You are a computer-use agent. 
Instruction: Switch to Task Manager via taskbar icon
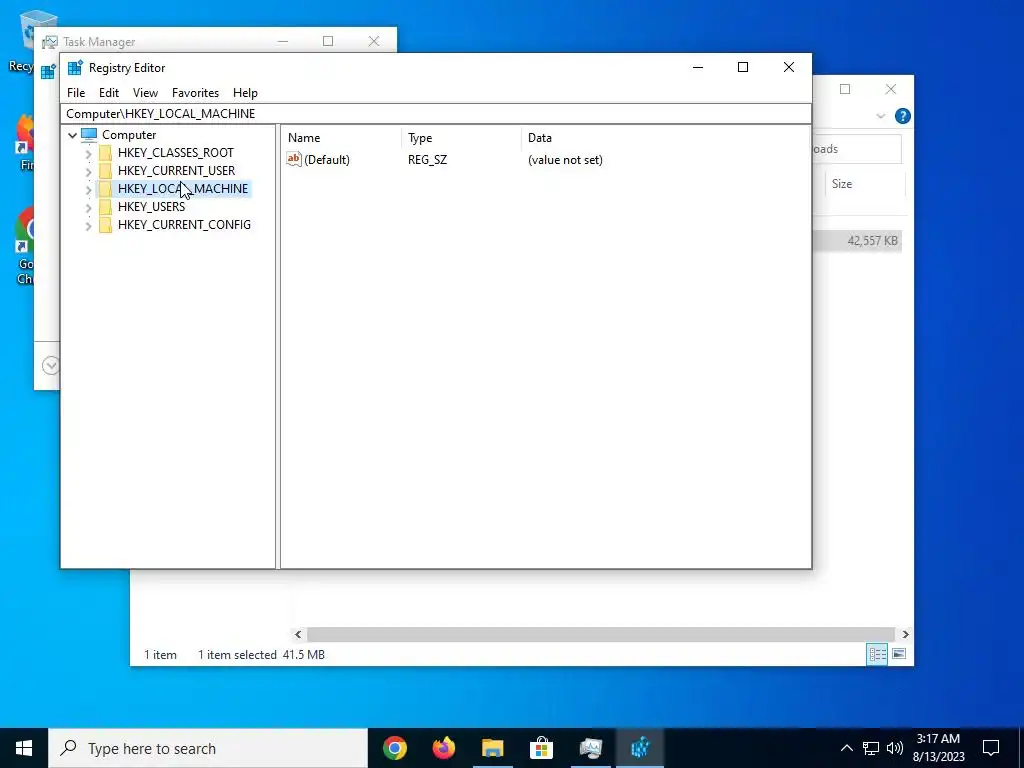point(590,748)
